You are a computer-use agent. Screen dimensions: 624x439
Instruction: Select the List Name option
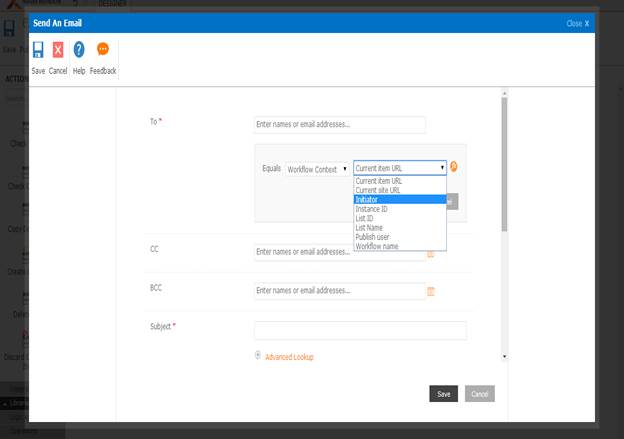[x=400, y=228]
